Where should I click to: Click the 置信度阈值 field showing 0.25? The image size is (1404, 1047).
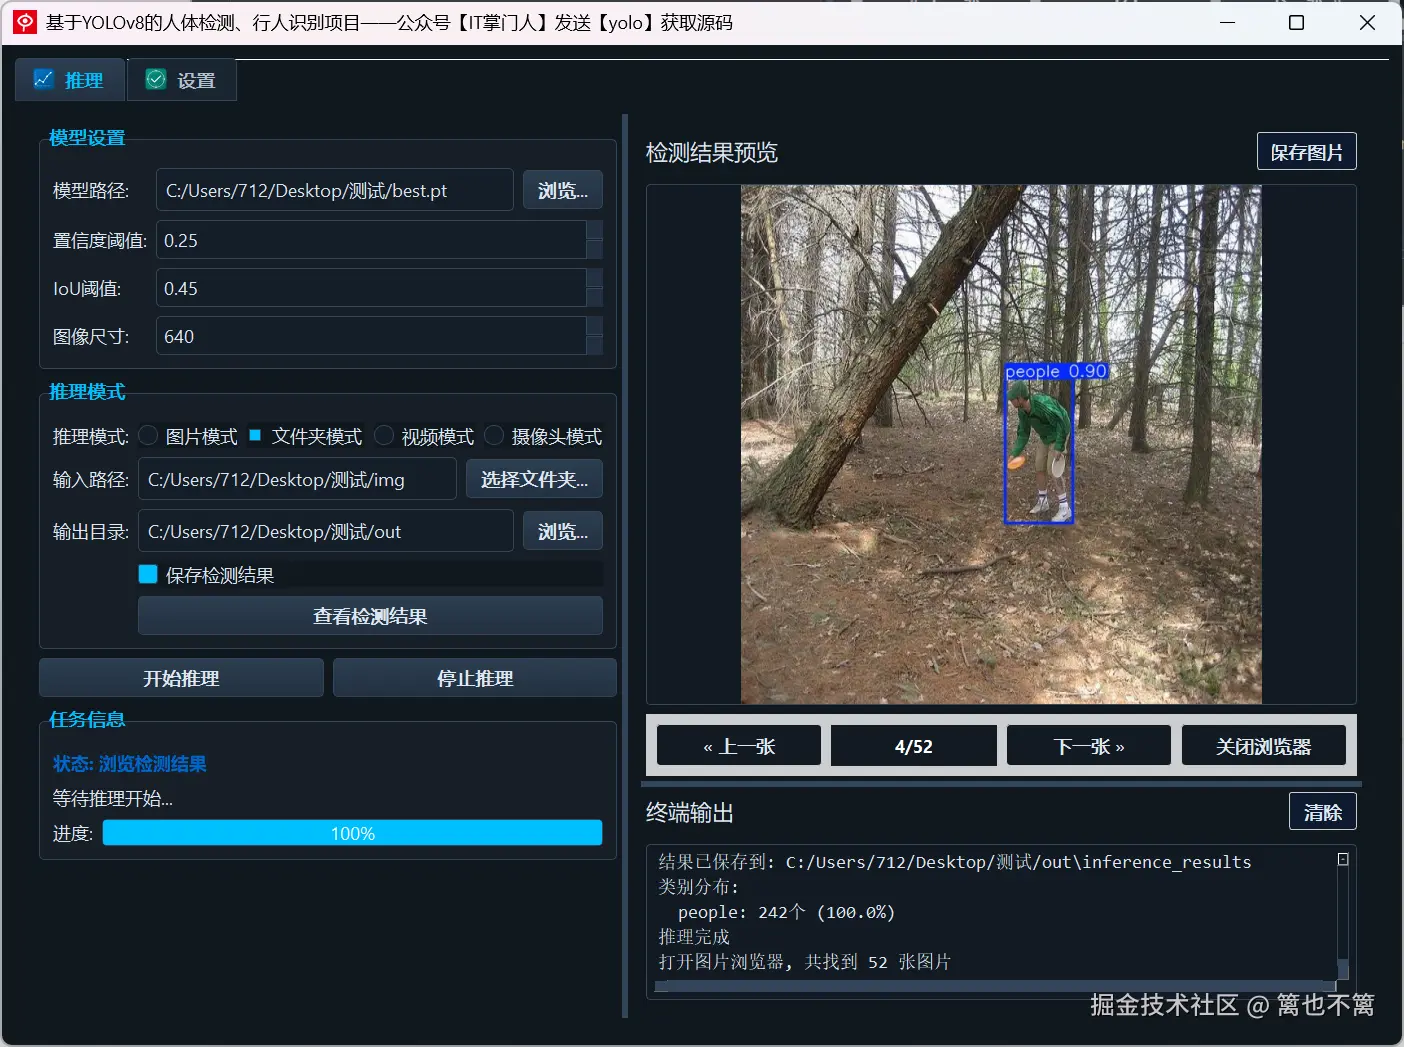[371, 240]
